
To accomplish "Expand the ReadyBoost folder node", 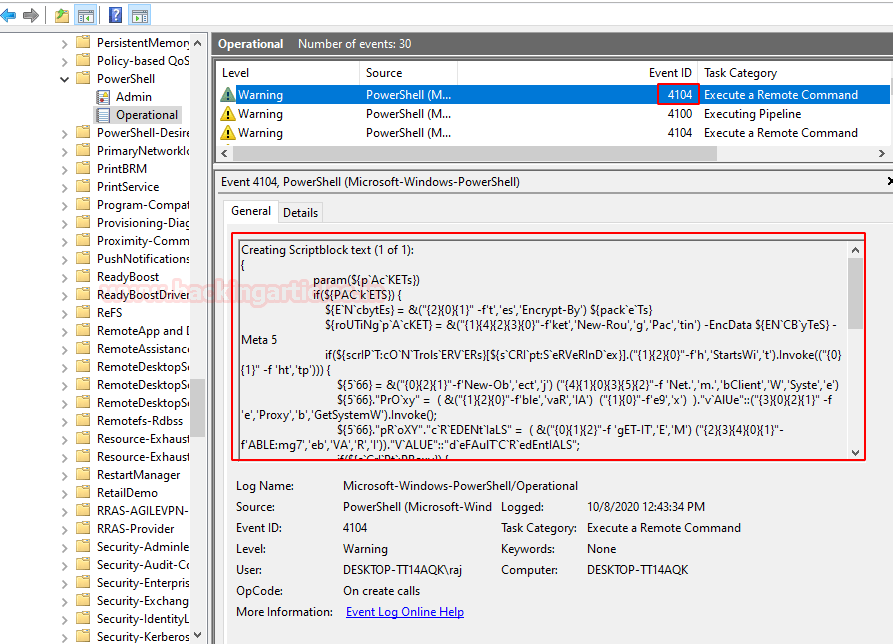I will (x=64, y=277).
